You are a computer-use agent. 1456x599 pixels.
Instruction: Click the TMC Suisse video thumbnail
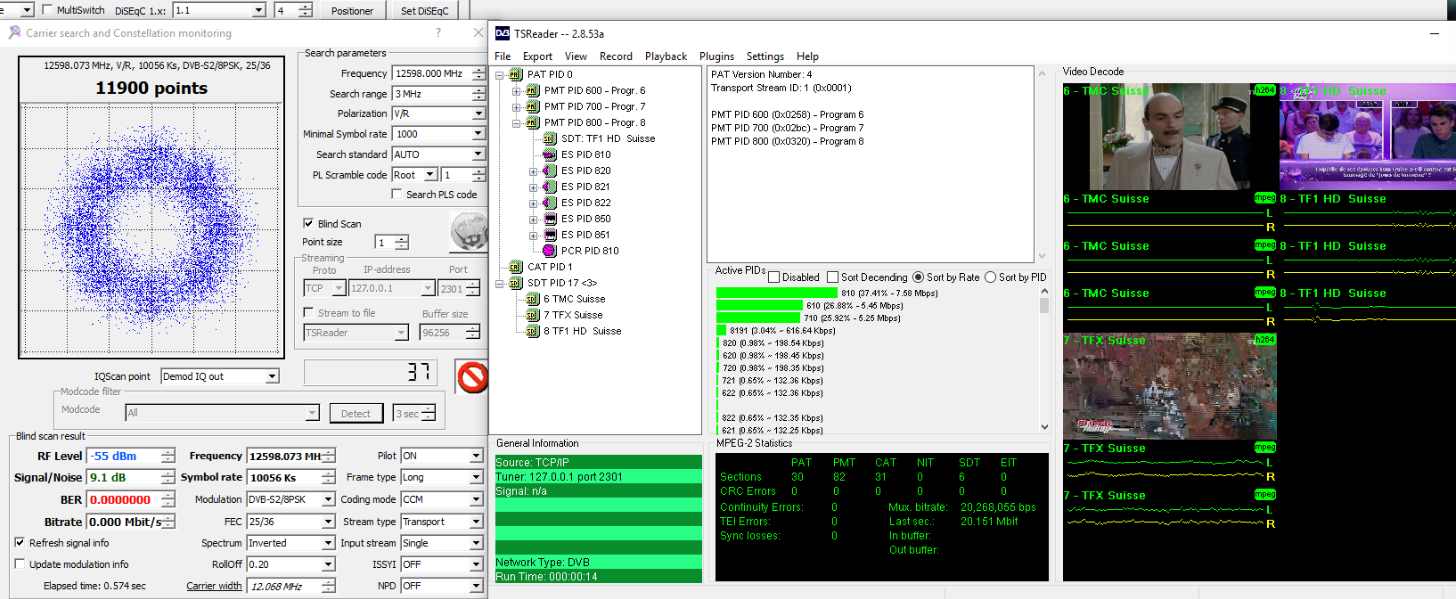coord(1170,136)
